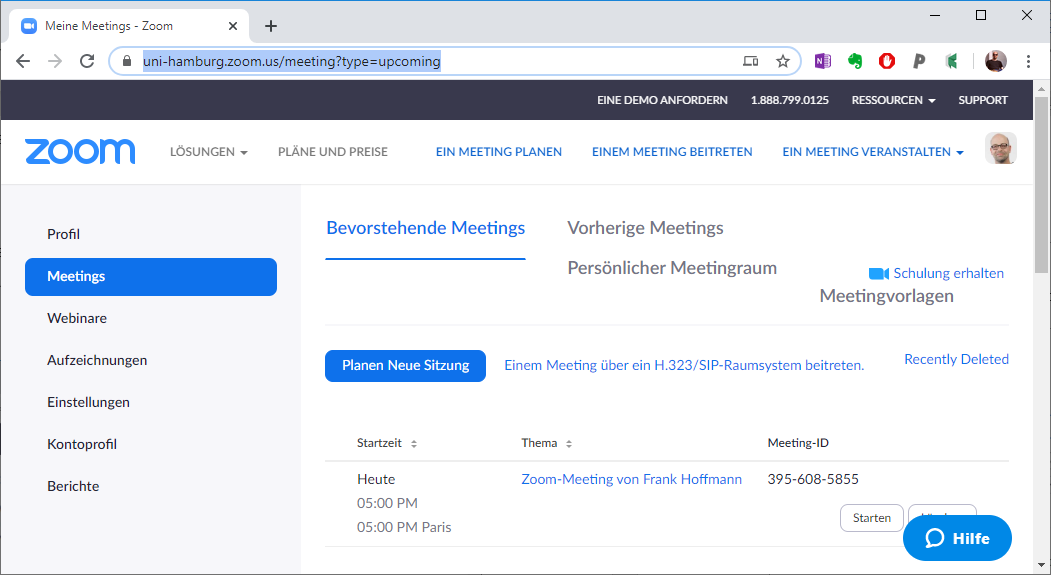Click the P extension icon
The height and width of the screenshot is (575, 1051).
click(x=919, y=61)
